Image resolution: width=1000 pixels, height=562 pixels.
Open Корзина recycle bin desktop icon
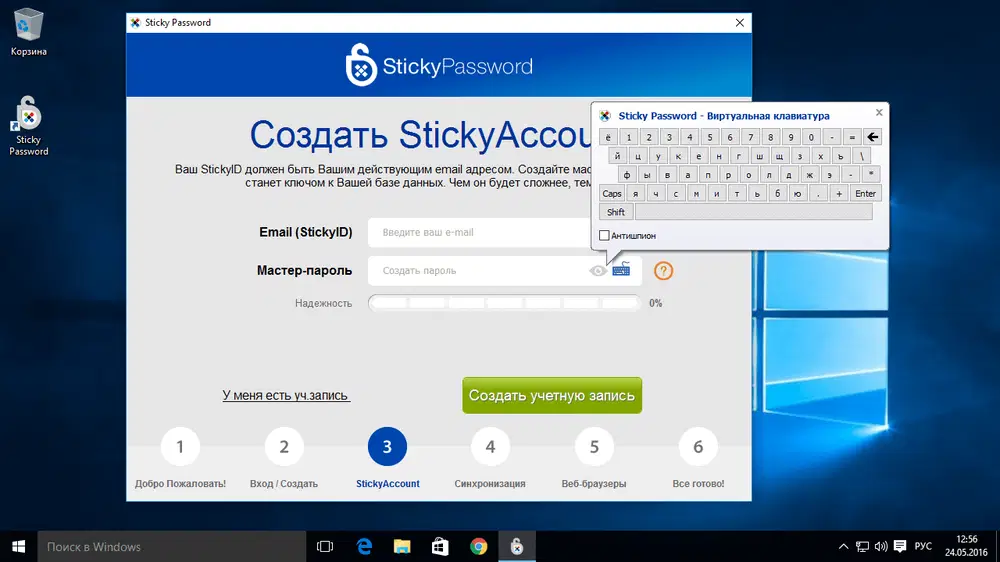[x=28, y=32]
